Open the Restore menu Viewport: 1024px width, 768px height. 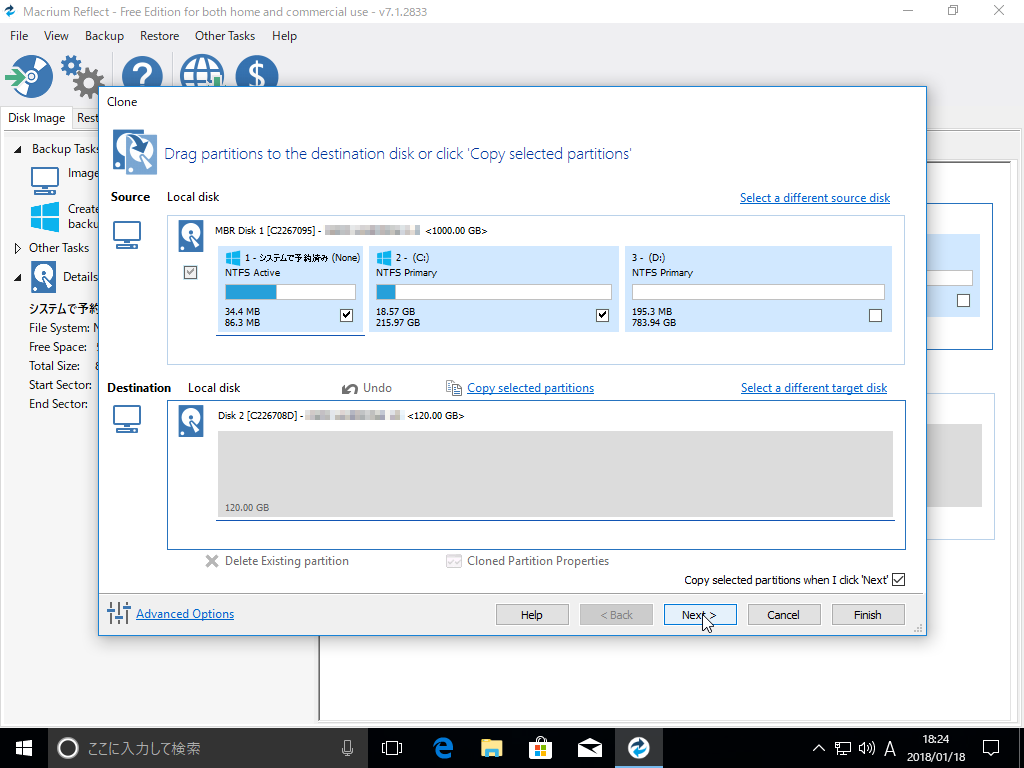click(x=159, y=36)
